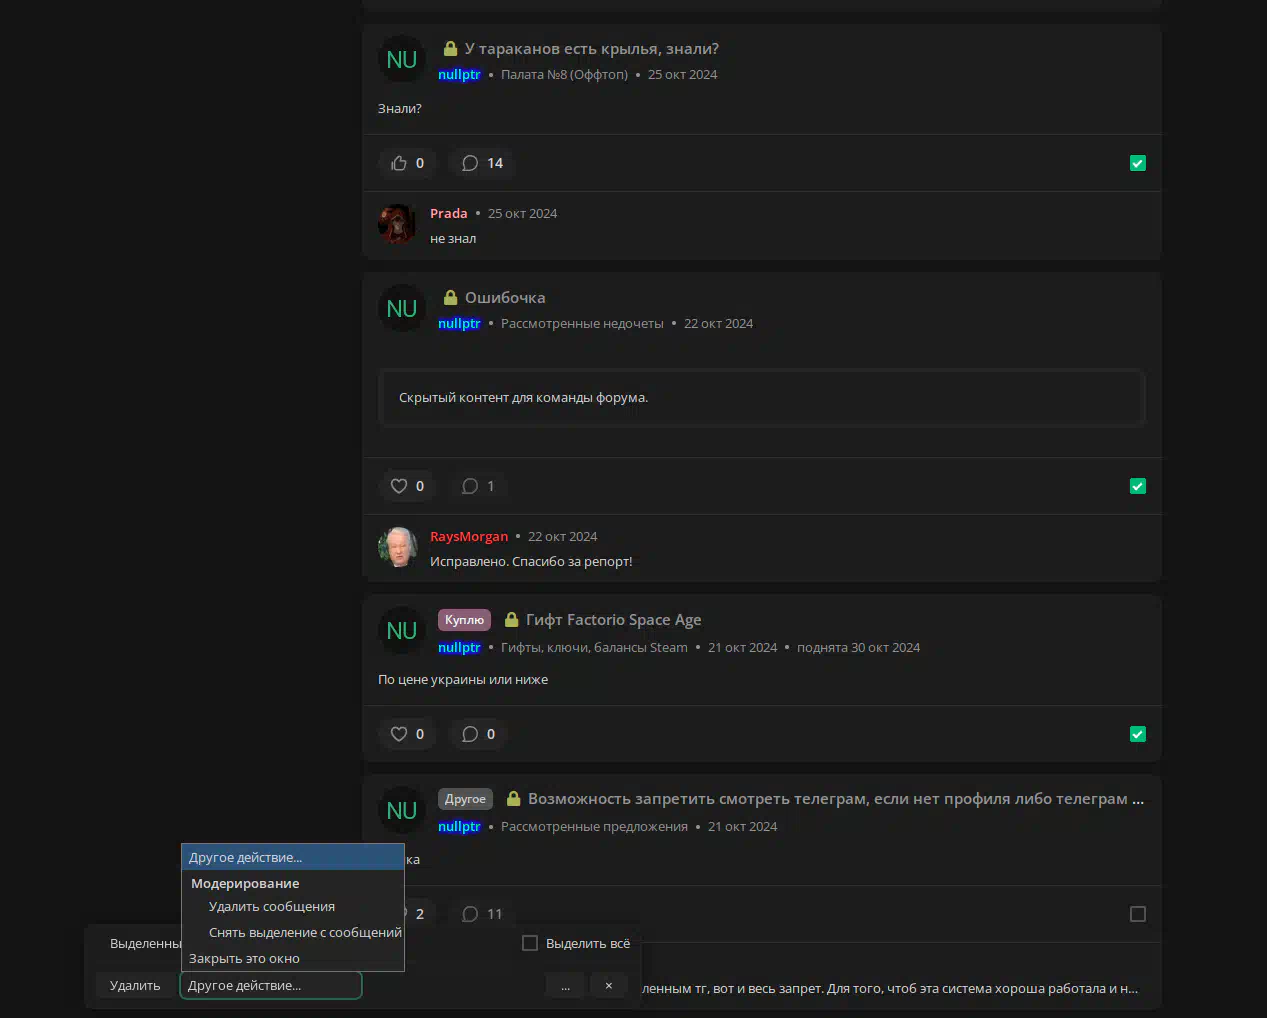Click the thumbs-up icon on the cockroach thread
Viewport: 1267px width, 1018px height.
point(399,163)
